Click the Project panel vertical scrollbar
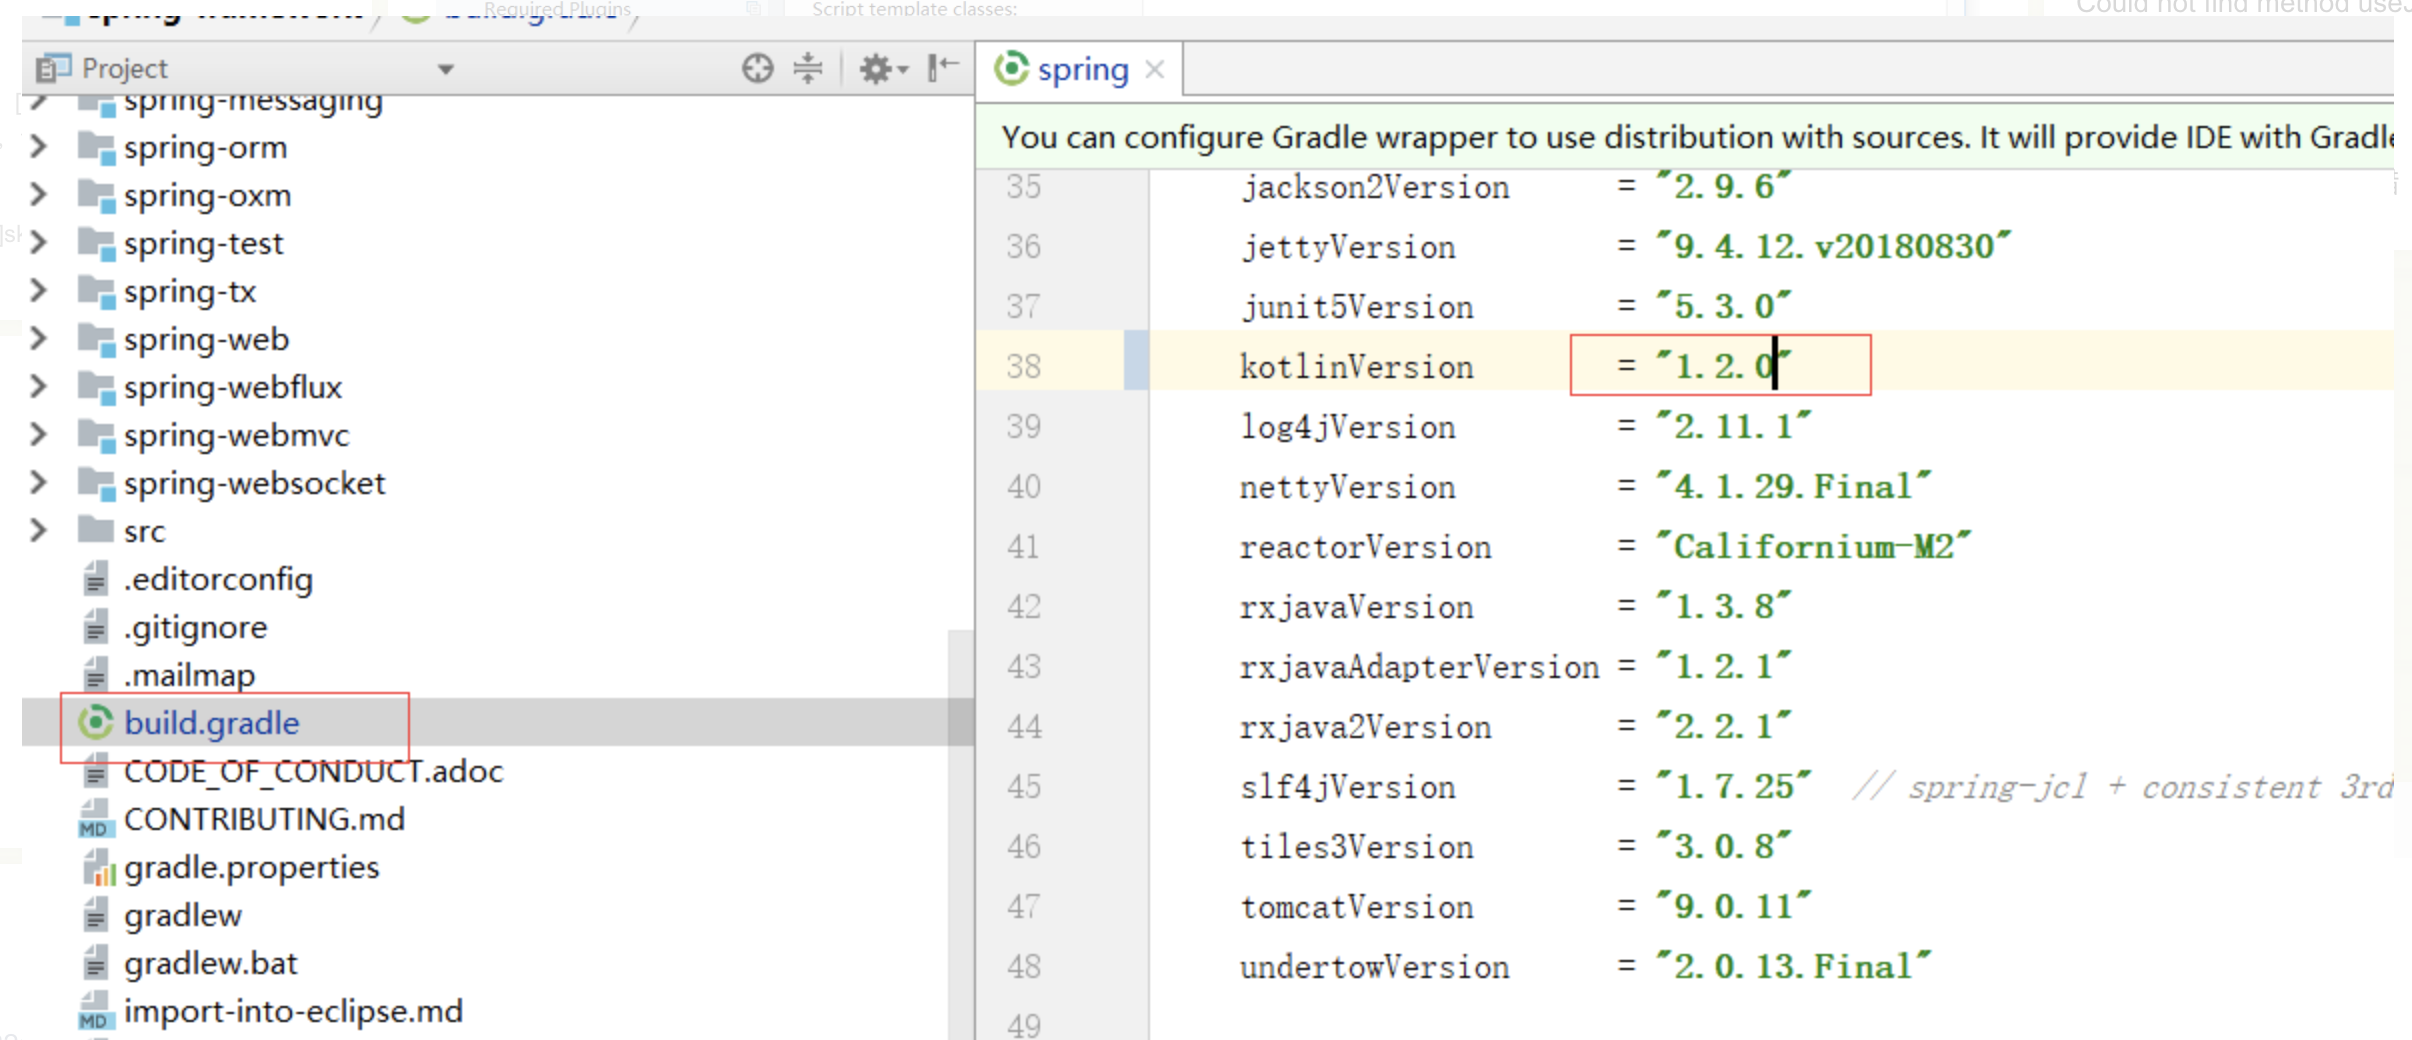 pyautogui.click(x=960, y=835)
